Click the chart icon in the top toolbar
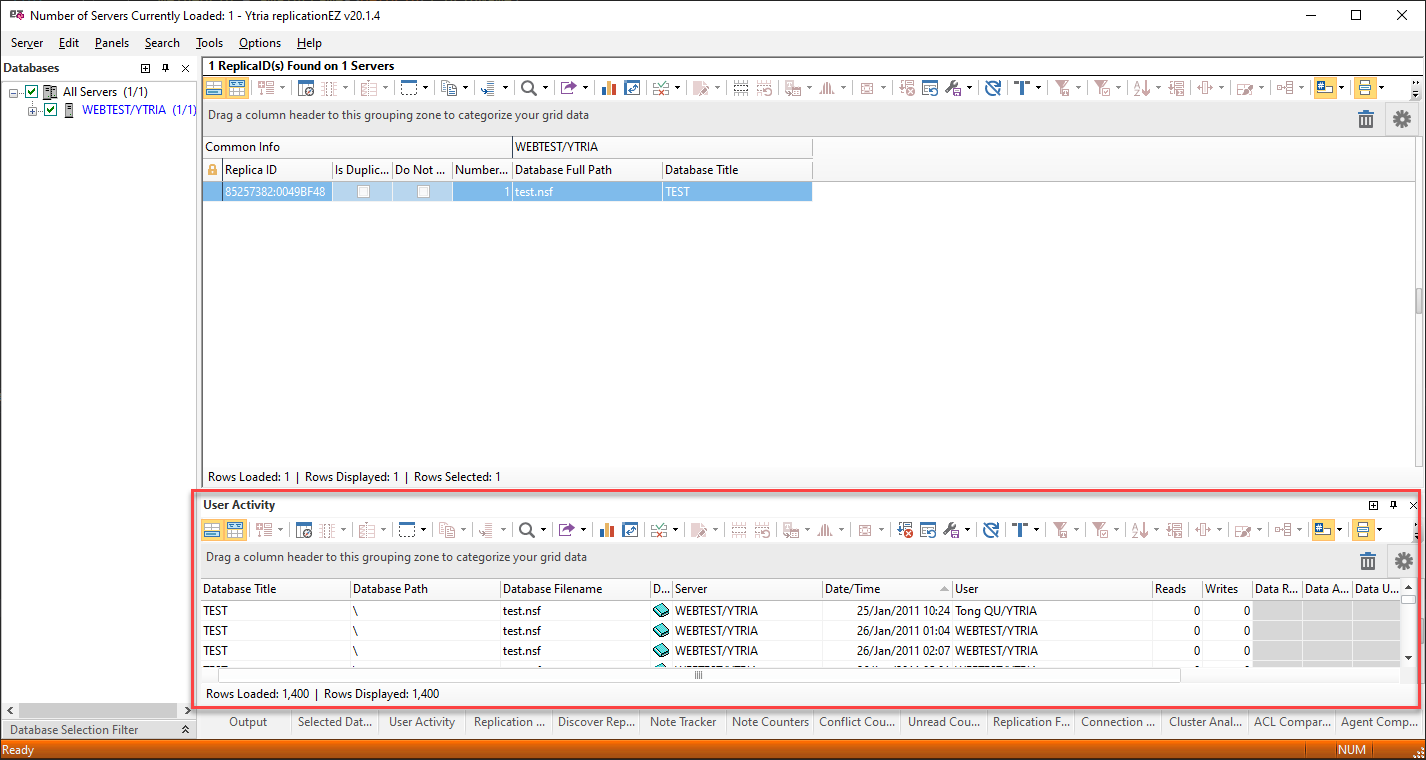This screenshot has height=760, width=1426. tap(607, 88)
